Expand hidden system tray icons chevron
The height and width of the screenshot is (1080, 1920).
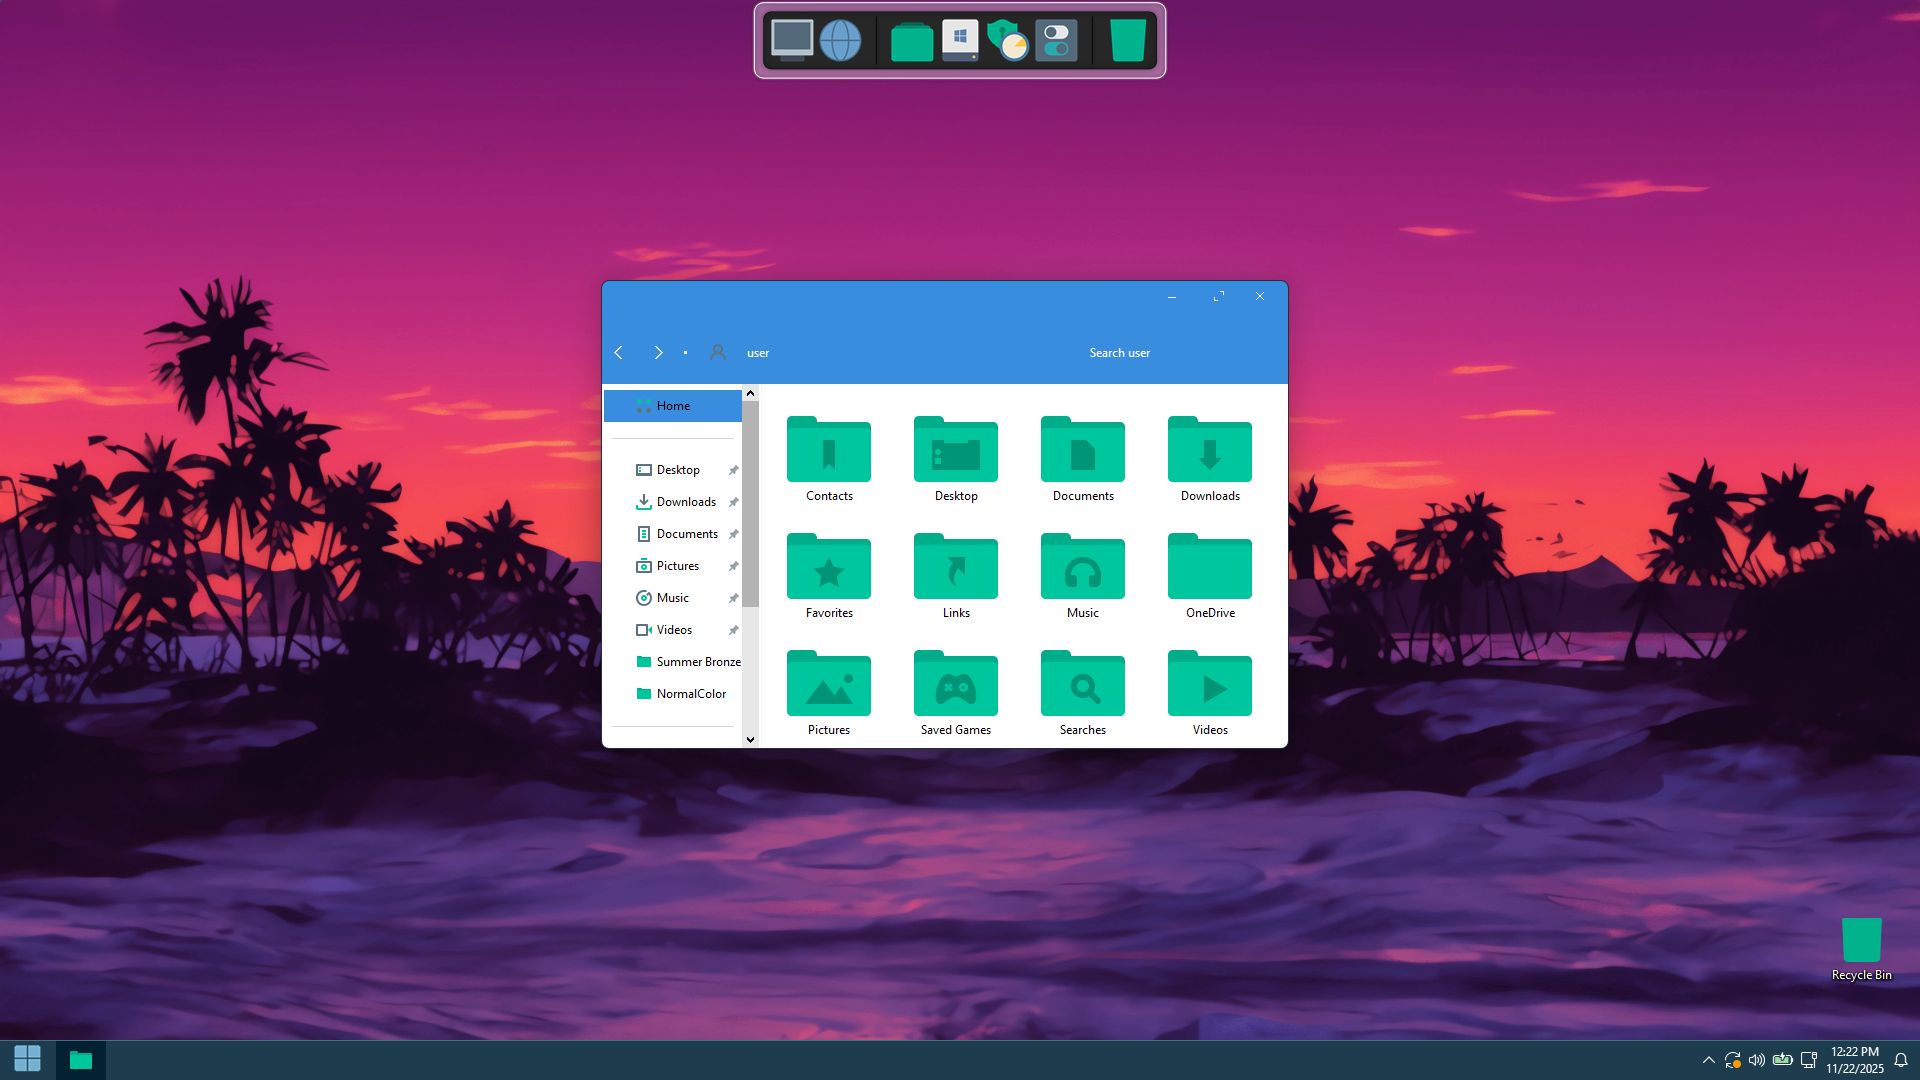(1708, 1060)
